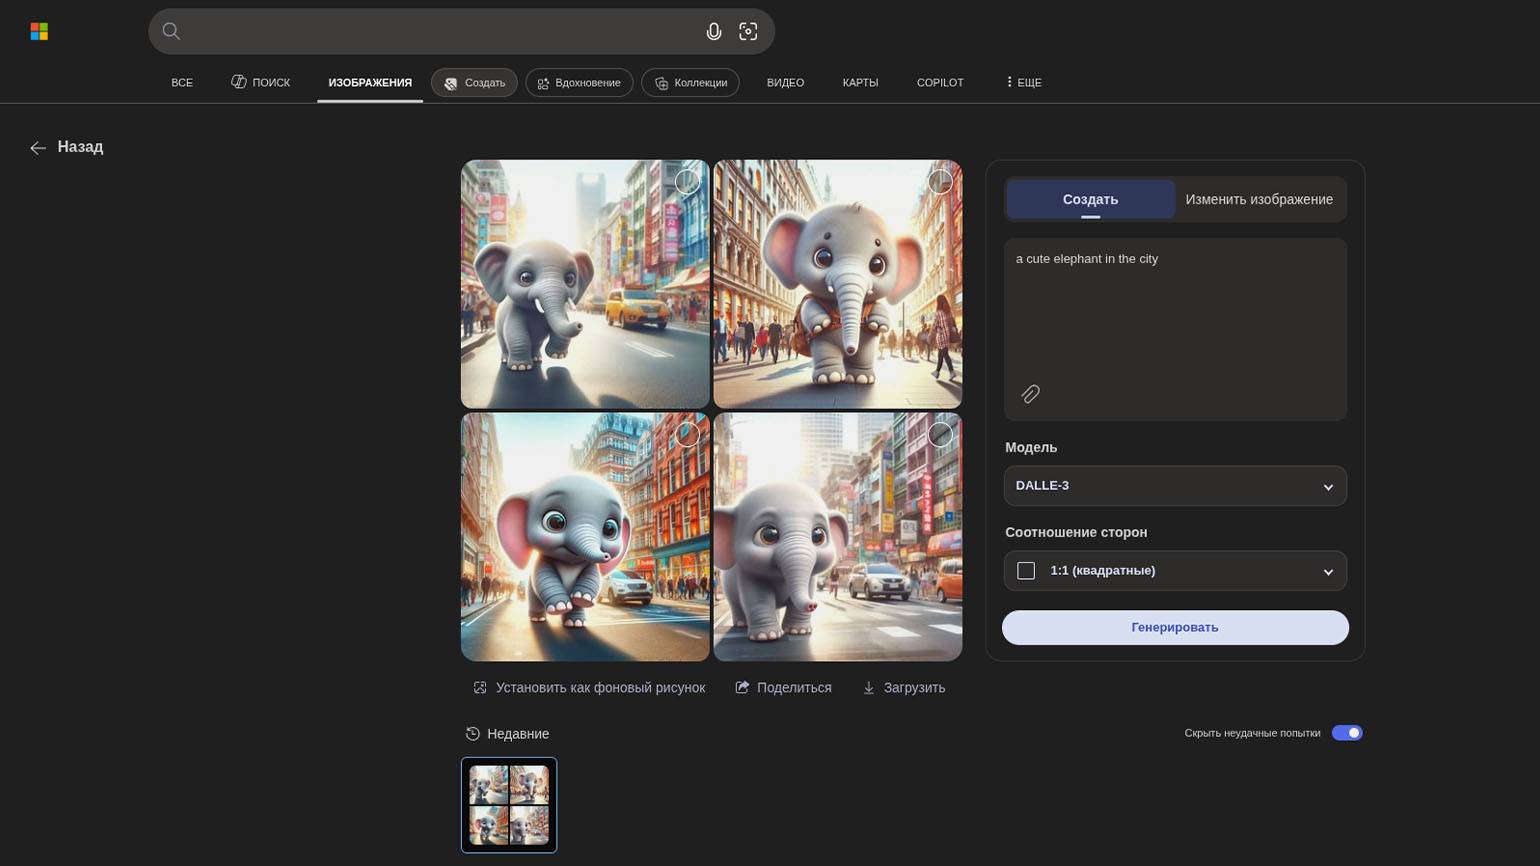Open the DALLE-3 model dropdown
1540x866 pixels.
pyautogui.click(x=1175, y=486)
